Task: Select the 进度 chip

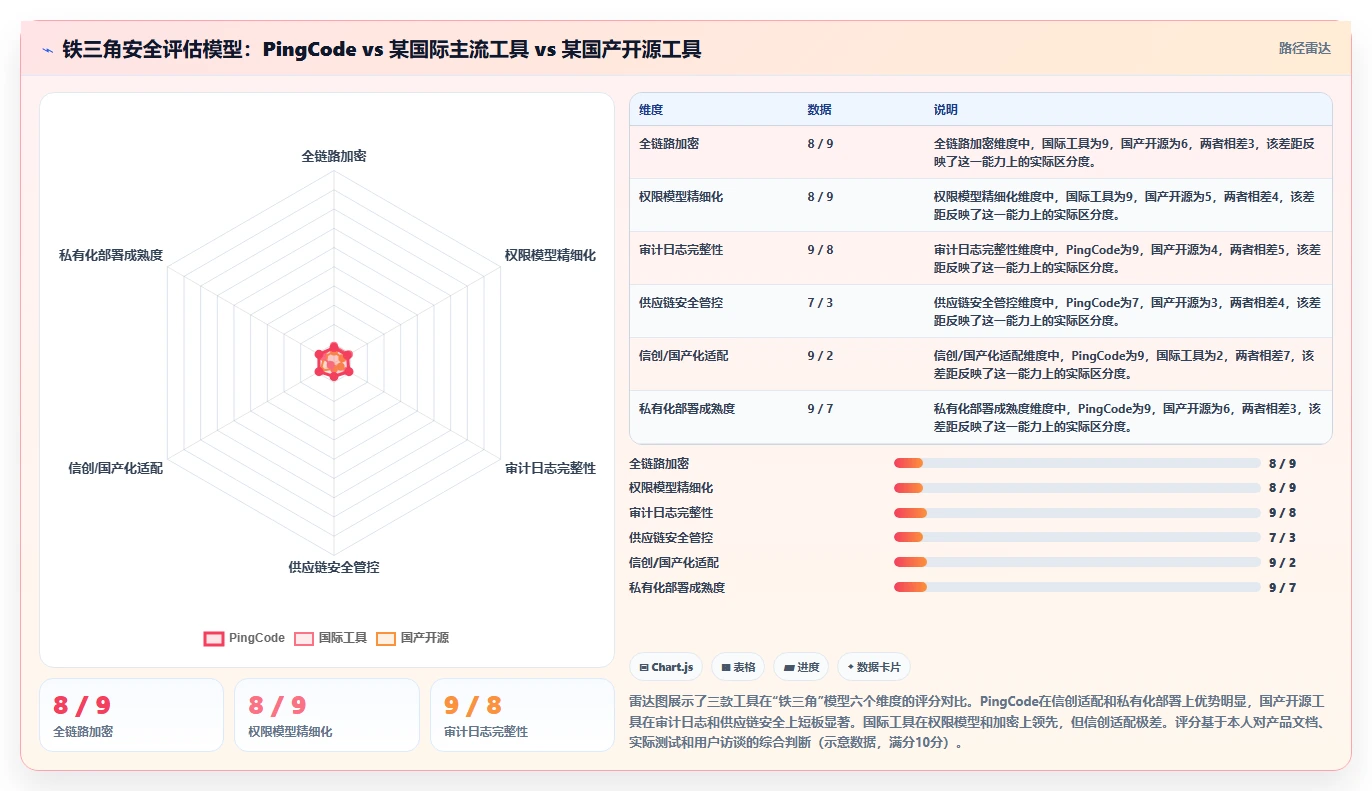Action: [801, 667]
